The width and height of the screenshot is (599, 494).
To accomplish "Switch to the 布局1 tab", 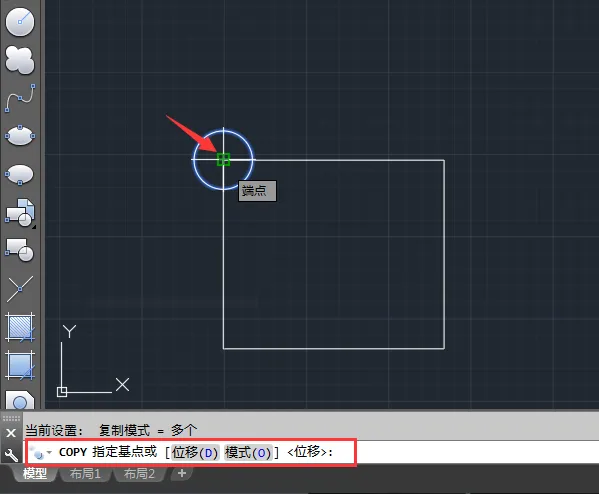I will 85,474.
